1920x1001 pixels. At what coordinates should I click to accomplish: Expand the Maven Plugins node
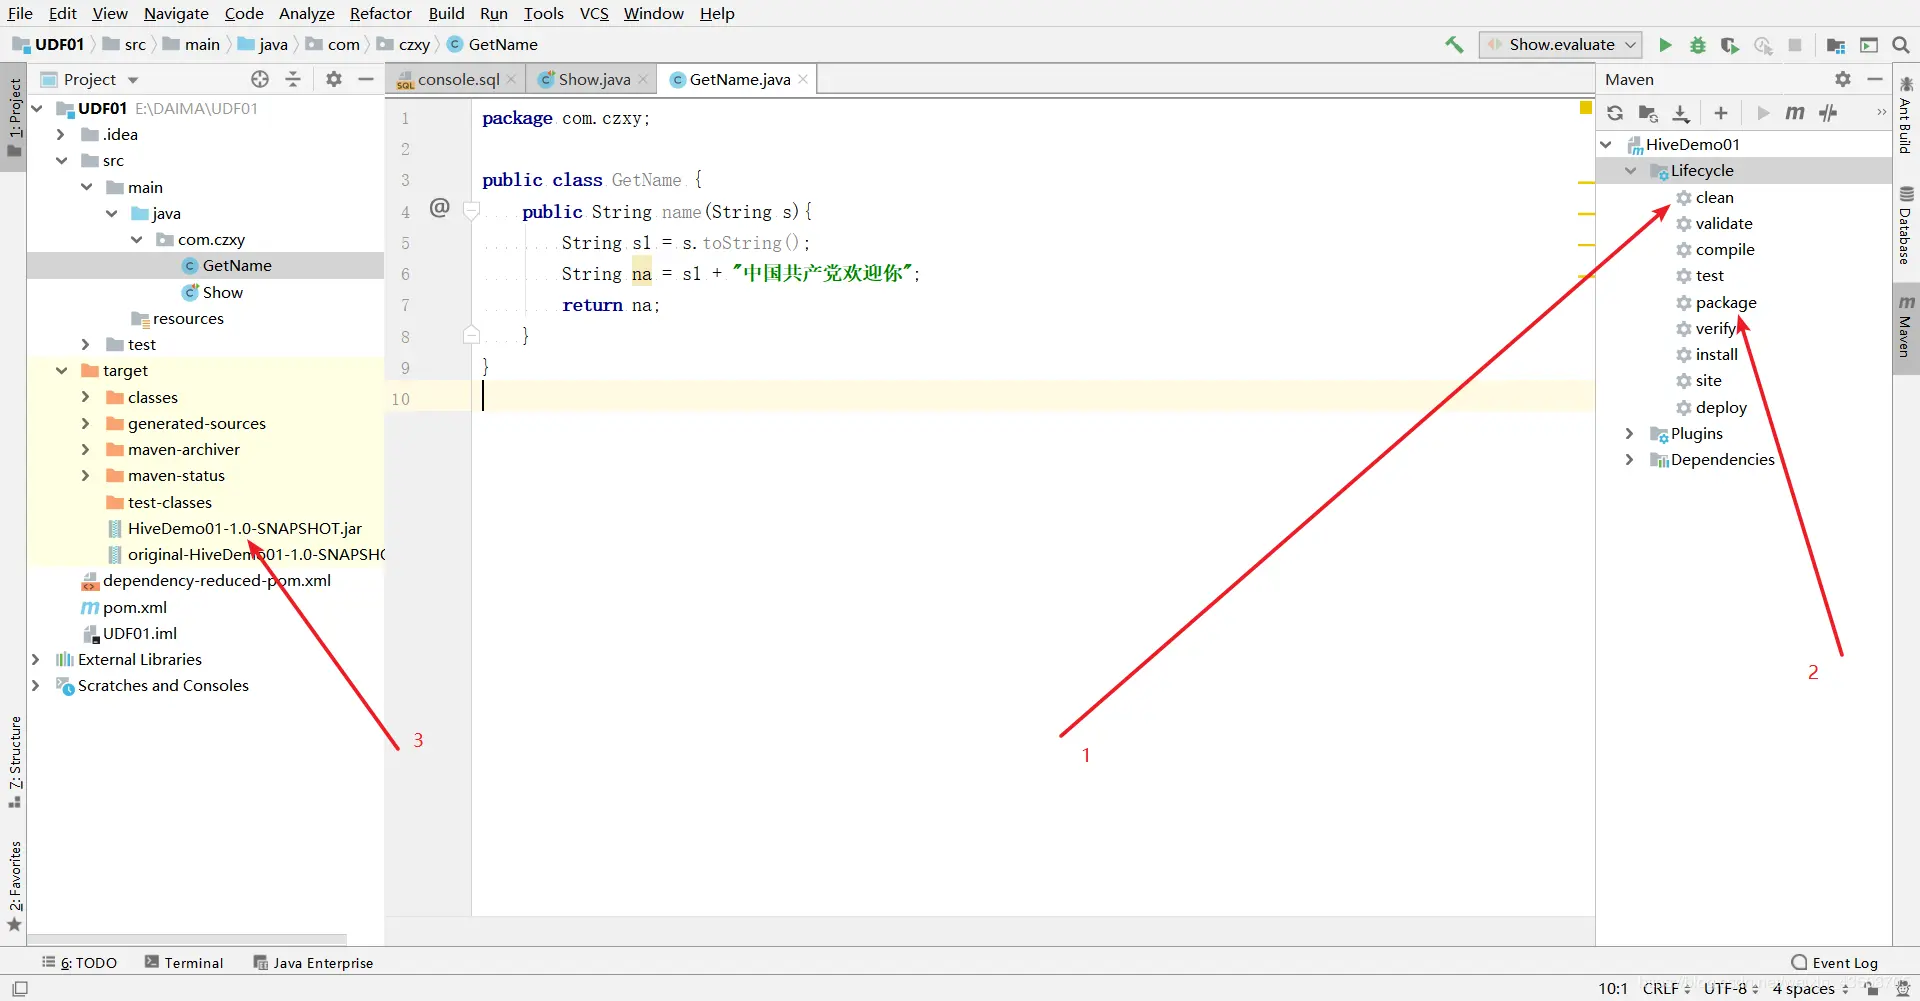pyautogui.click(x=1630, y=434)
